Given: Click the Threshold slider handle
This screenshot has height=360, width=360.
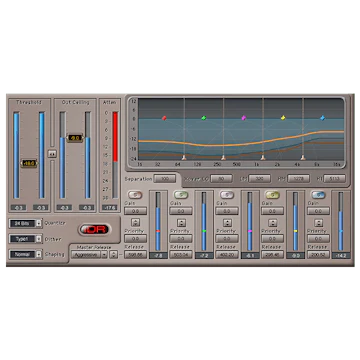Looking at the screenshot, I should point(29,163).
